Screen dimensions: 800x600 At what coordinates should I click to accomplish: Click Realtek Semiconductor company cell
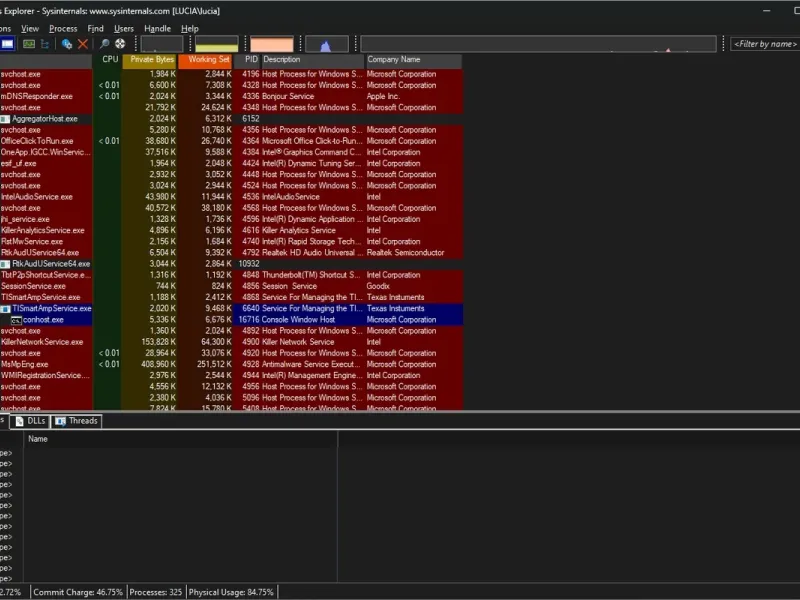point(405,253)
